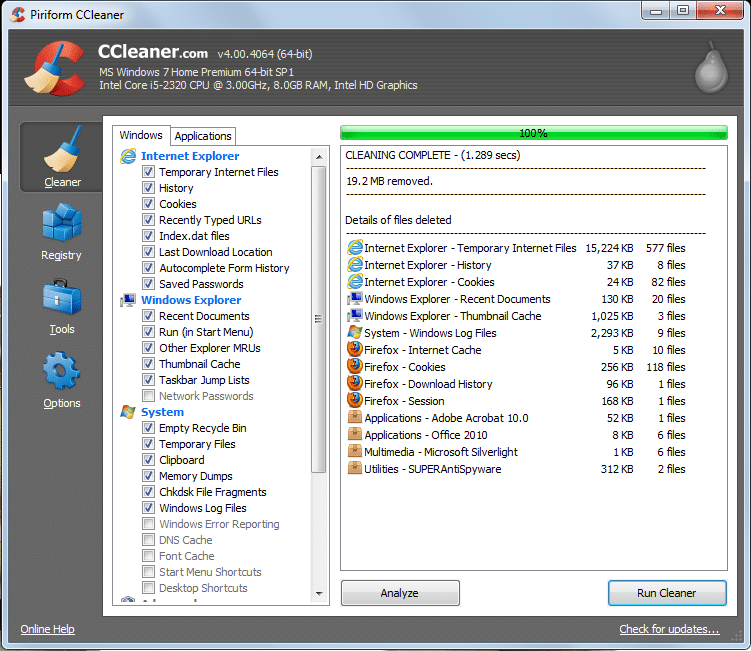Image resolution: width=751 pixels, height=651 pixels.
Task: Select the System category heading
Action: (162, 412)
